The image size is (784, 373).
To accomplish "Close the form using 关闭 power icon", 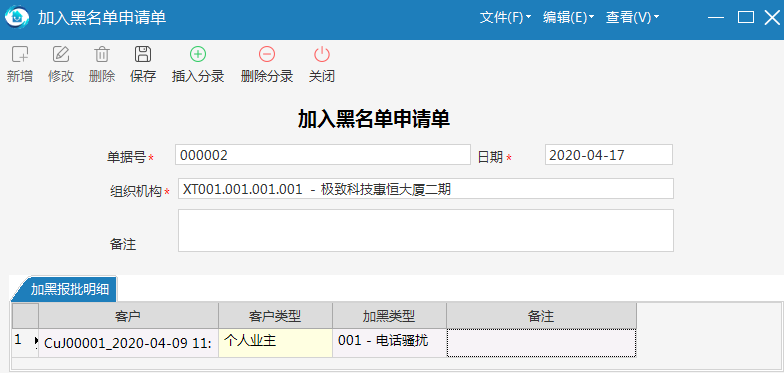I will 322,54.
